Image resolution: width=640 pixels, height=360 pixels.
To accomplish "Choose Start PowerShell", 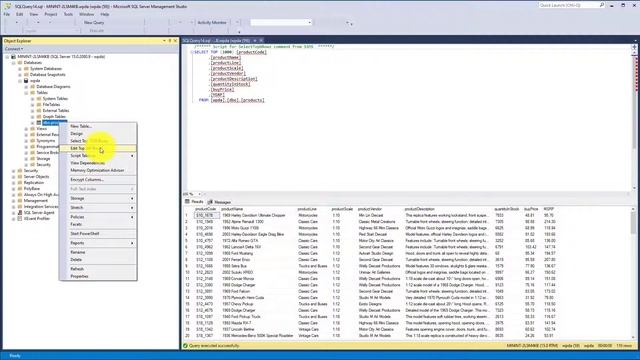I will click(x=98, y=234).
